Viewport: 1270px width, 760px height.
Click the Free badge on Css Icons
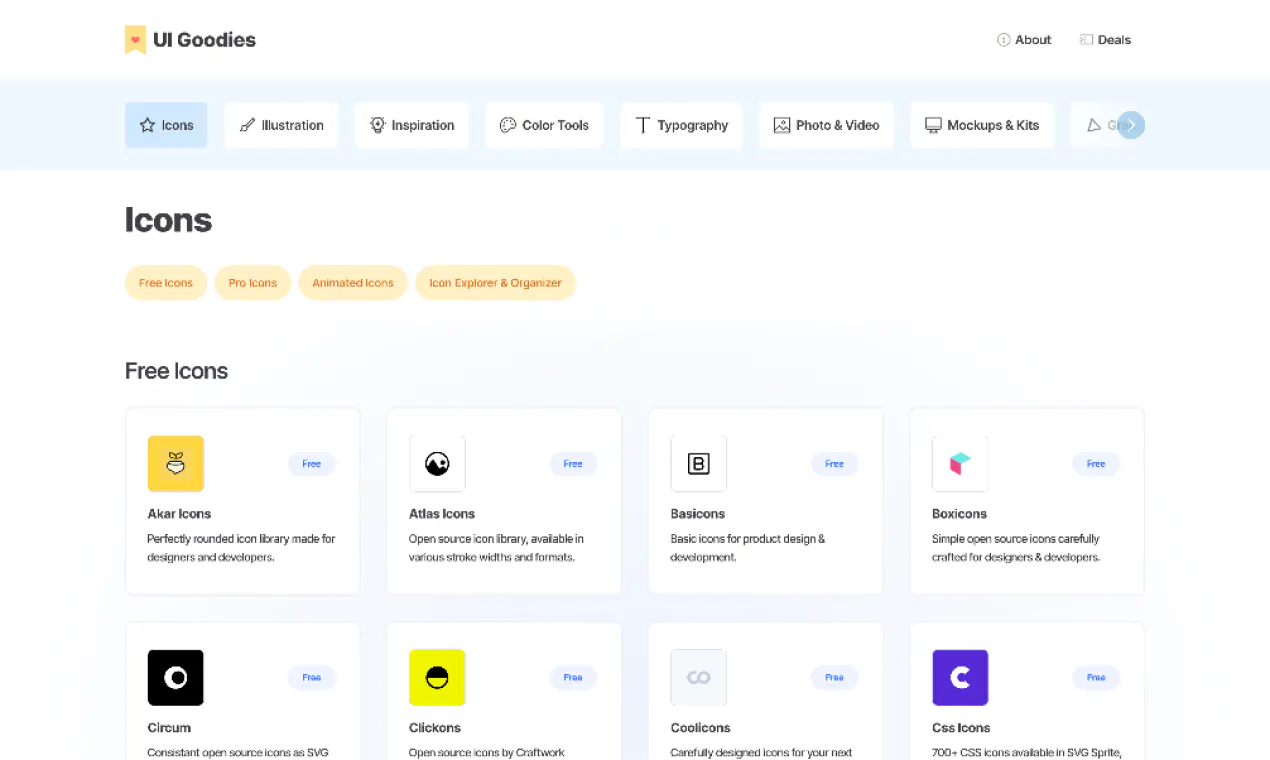coord(1096,678)
